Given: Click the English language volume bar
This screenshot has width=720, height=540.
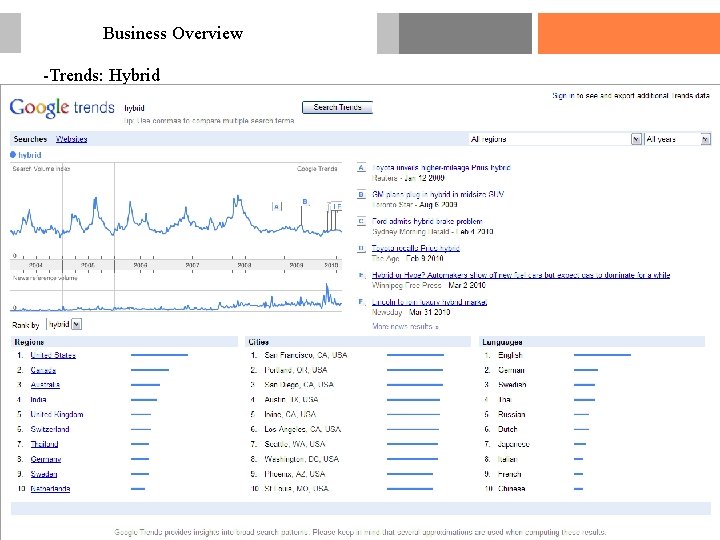Looking at the screenshot, I should click(x=602, y=355).
